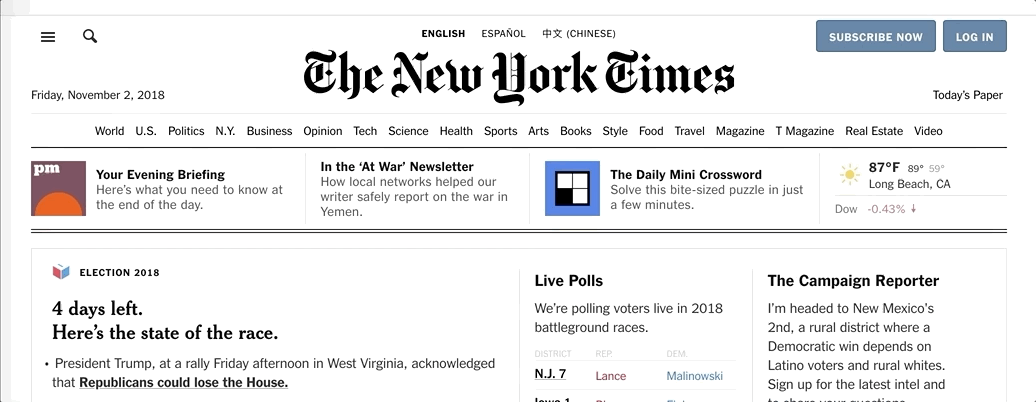Viewport: 1036px width, 402px height.
Task: Open the N.J. 7 live poll
Action: click(550, 374)
